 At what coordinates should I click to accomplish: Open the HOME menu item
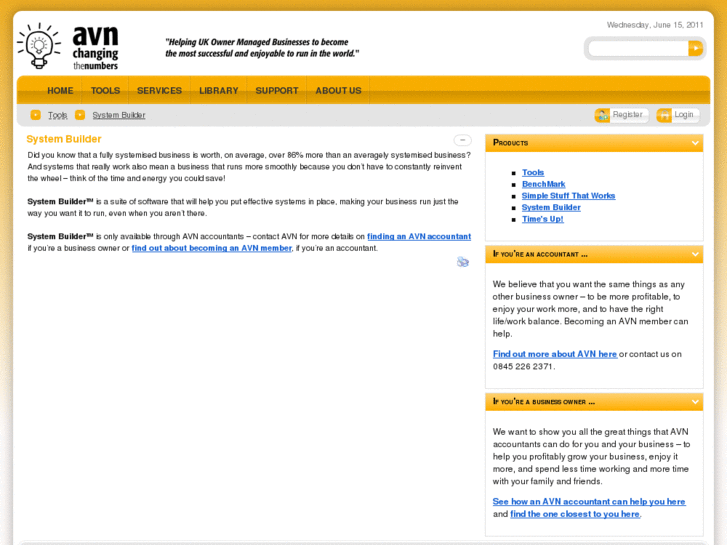point(60,90)
